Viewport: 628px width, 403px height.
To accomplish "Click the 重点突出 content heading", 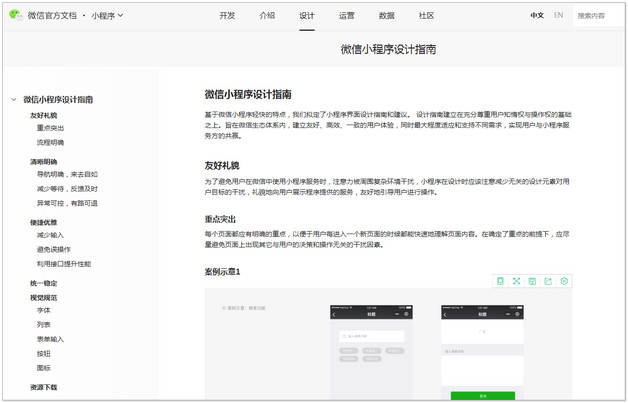I will pos(220,219).
